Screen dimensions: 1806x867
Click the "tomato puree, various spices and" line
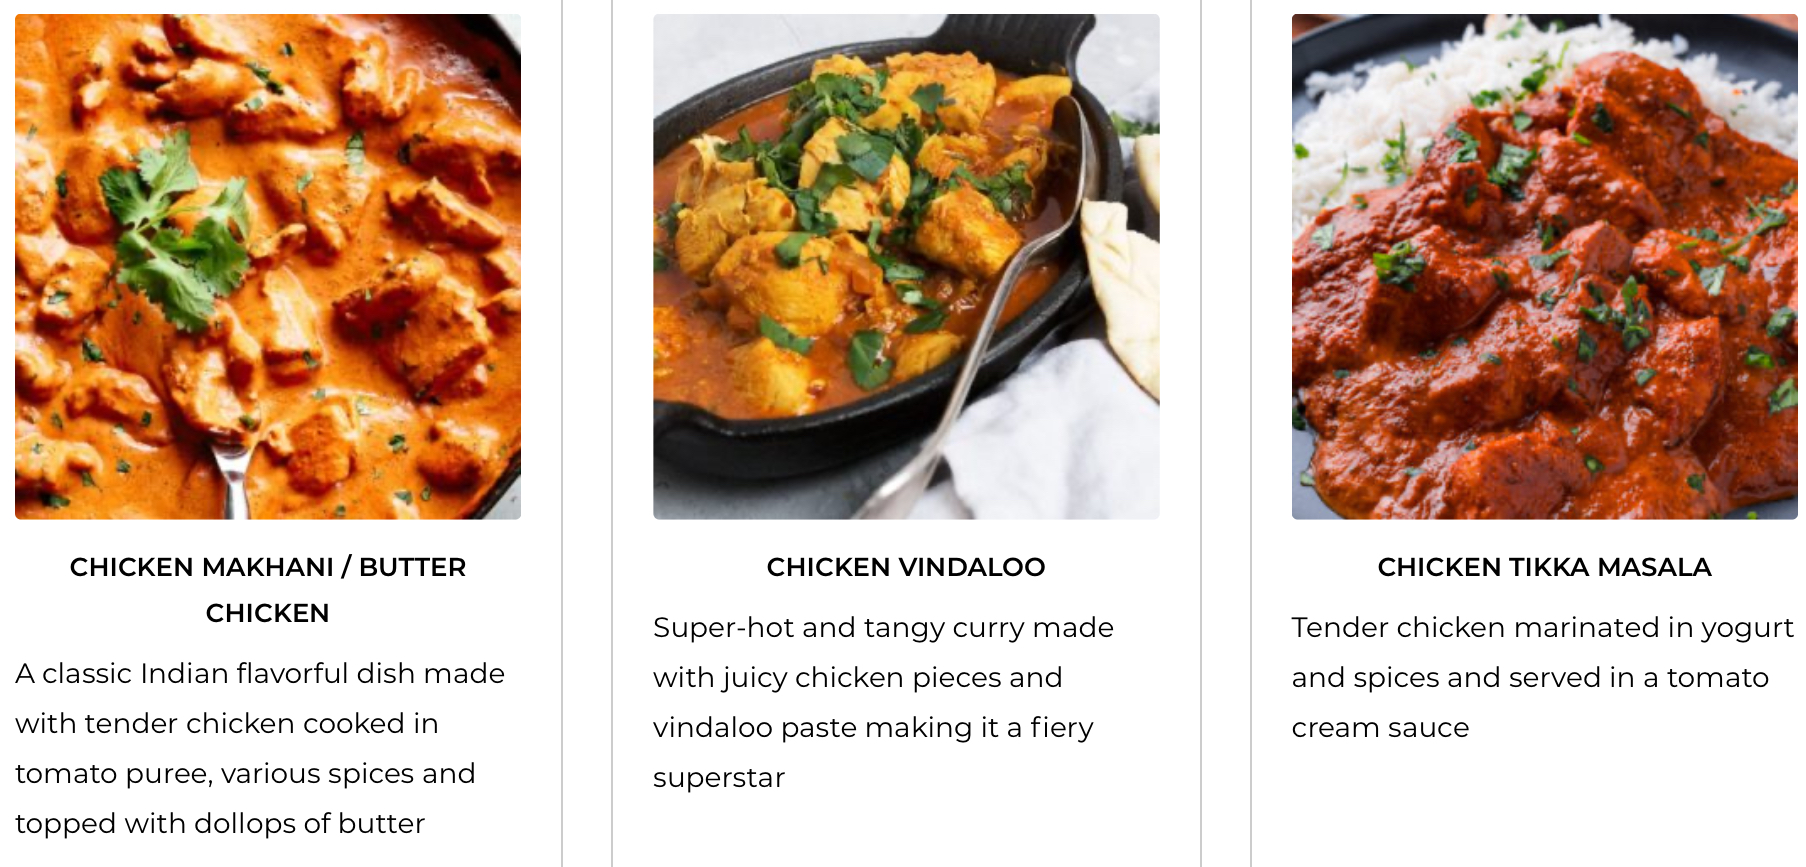pyautogui.click(x=245, y=773)
